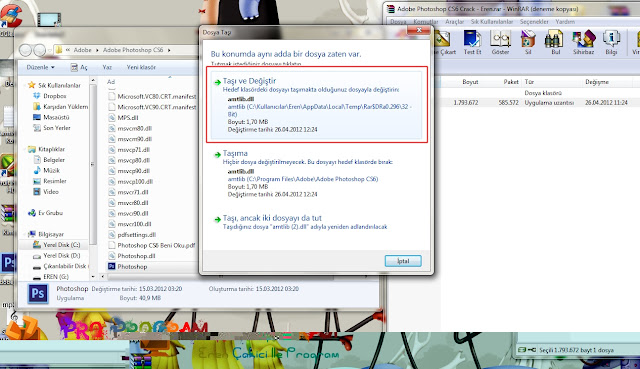Sort WinRAR list by Paket column
The width and height of the screenshot is (640, 369).
click(x=511, y=82)
